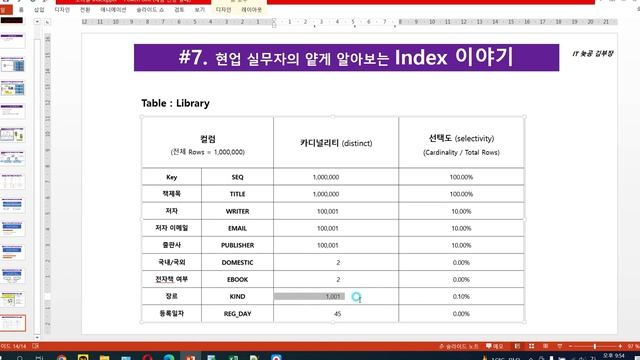Screen dimensions: 640x360
Task: Click zoom in plus button
Action: 620,346
